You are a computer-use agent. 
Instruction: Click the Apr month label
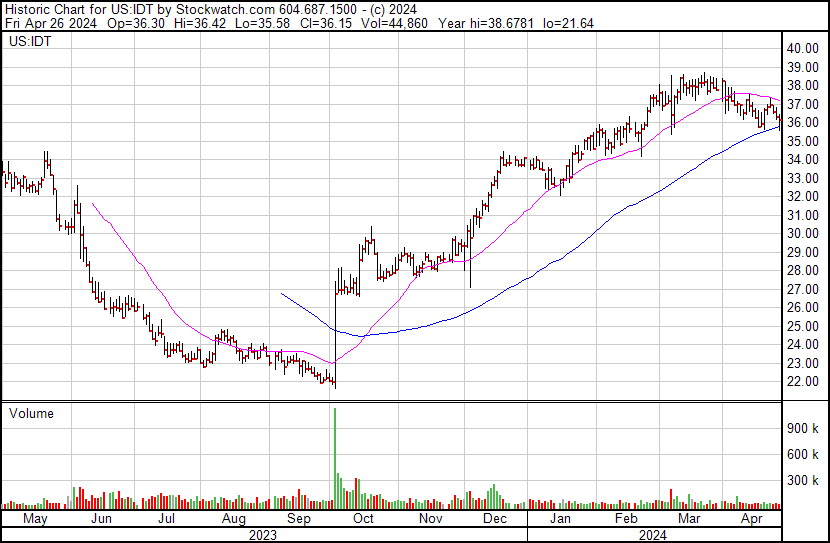[x=752, y=519]
